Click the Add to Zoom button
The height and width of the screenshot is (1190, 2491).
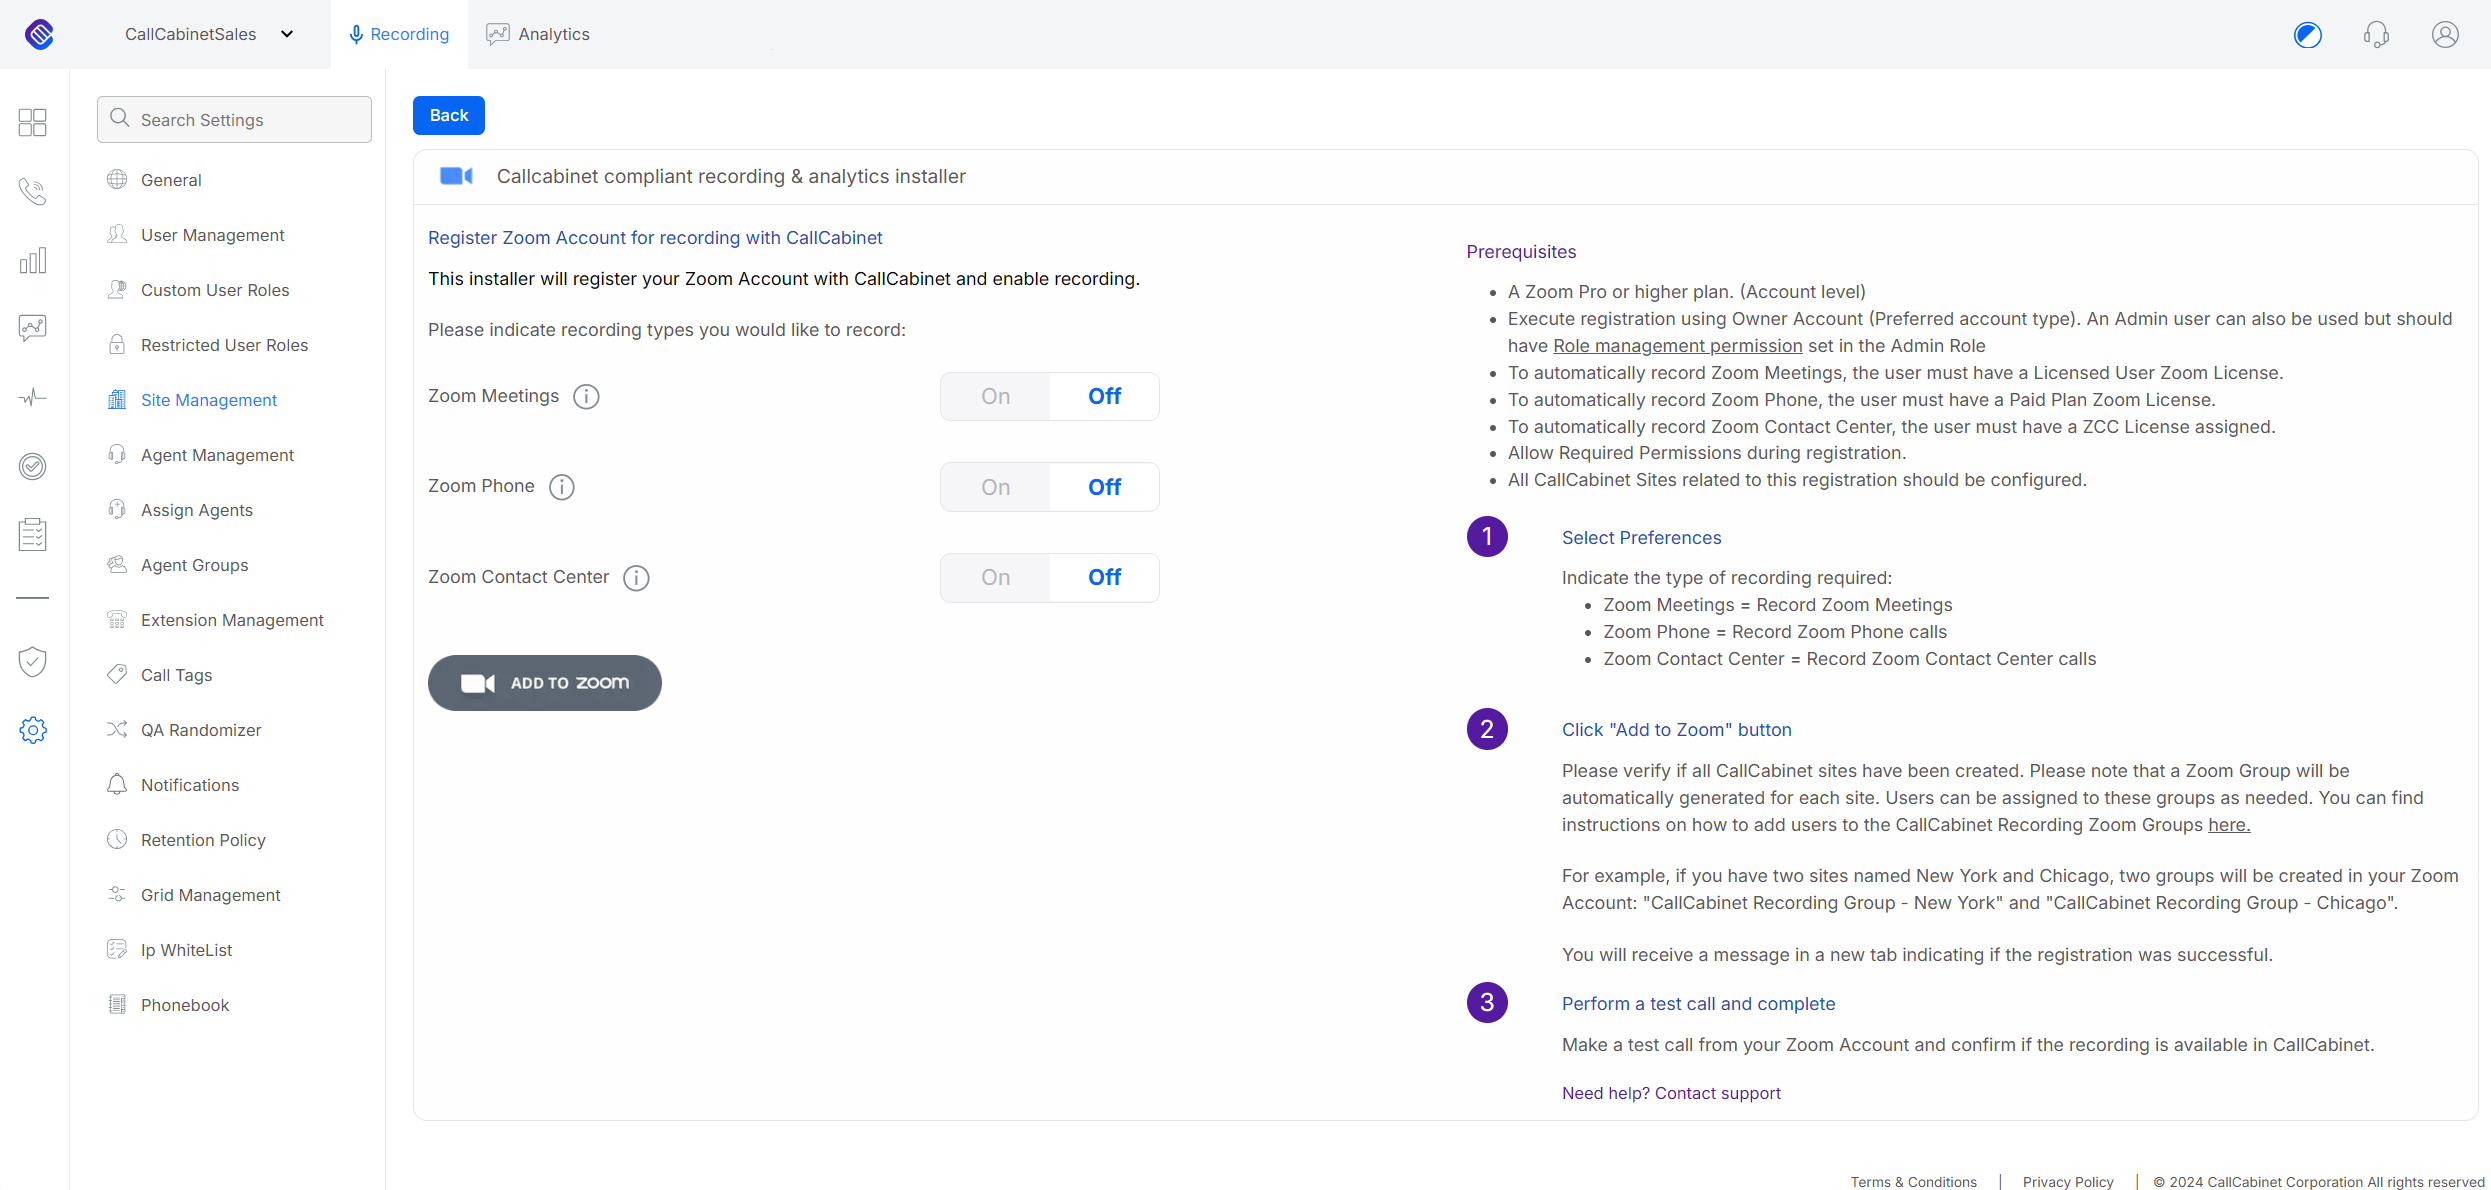[545, 683]
